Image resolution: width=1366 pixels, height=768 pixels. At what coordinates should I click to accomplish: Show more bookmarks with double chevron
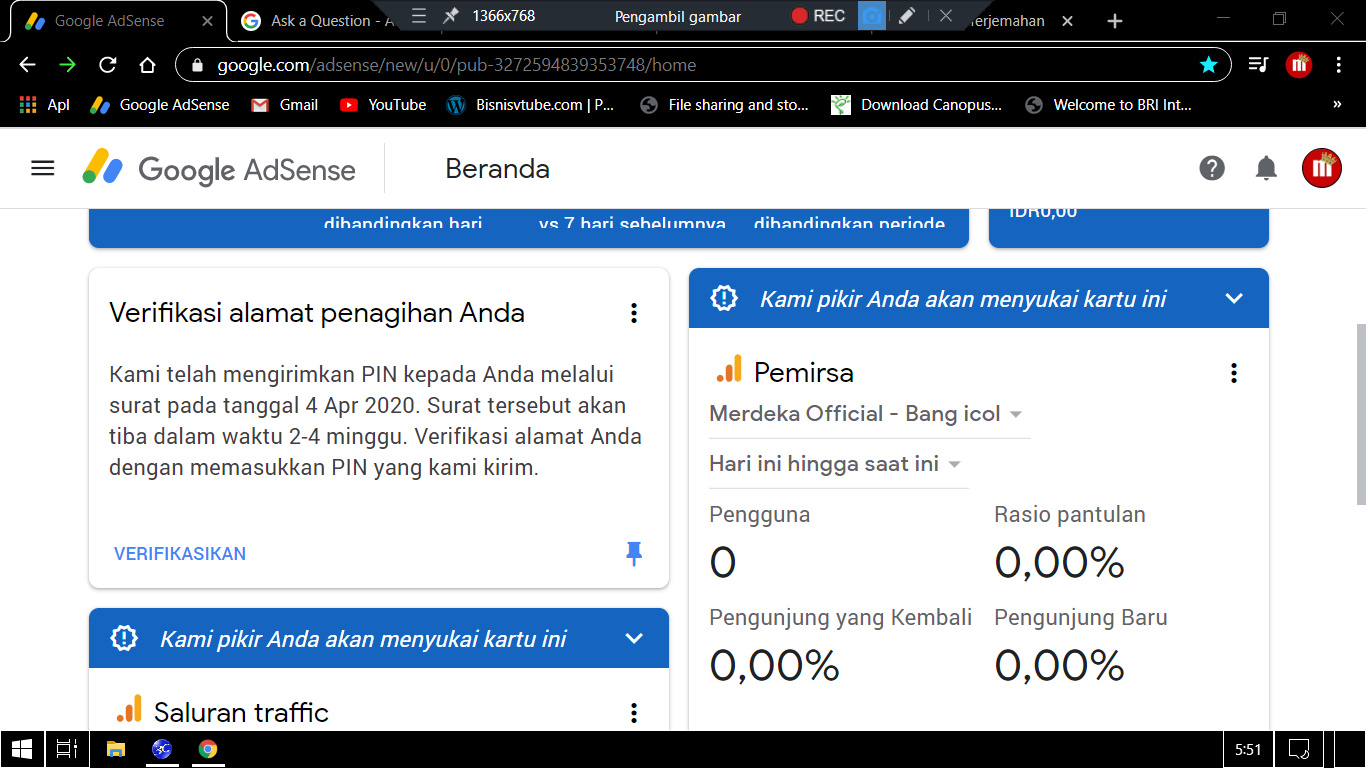(1337, 104)
